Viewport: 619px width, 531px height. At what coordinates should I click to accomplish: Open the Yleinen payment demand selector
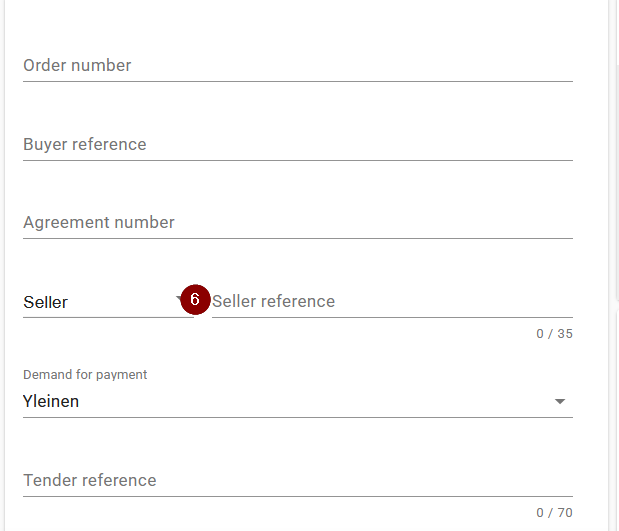(x=298, y=402)
